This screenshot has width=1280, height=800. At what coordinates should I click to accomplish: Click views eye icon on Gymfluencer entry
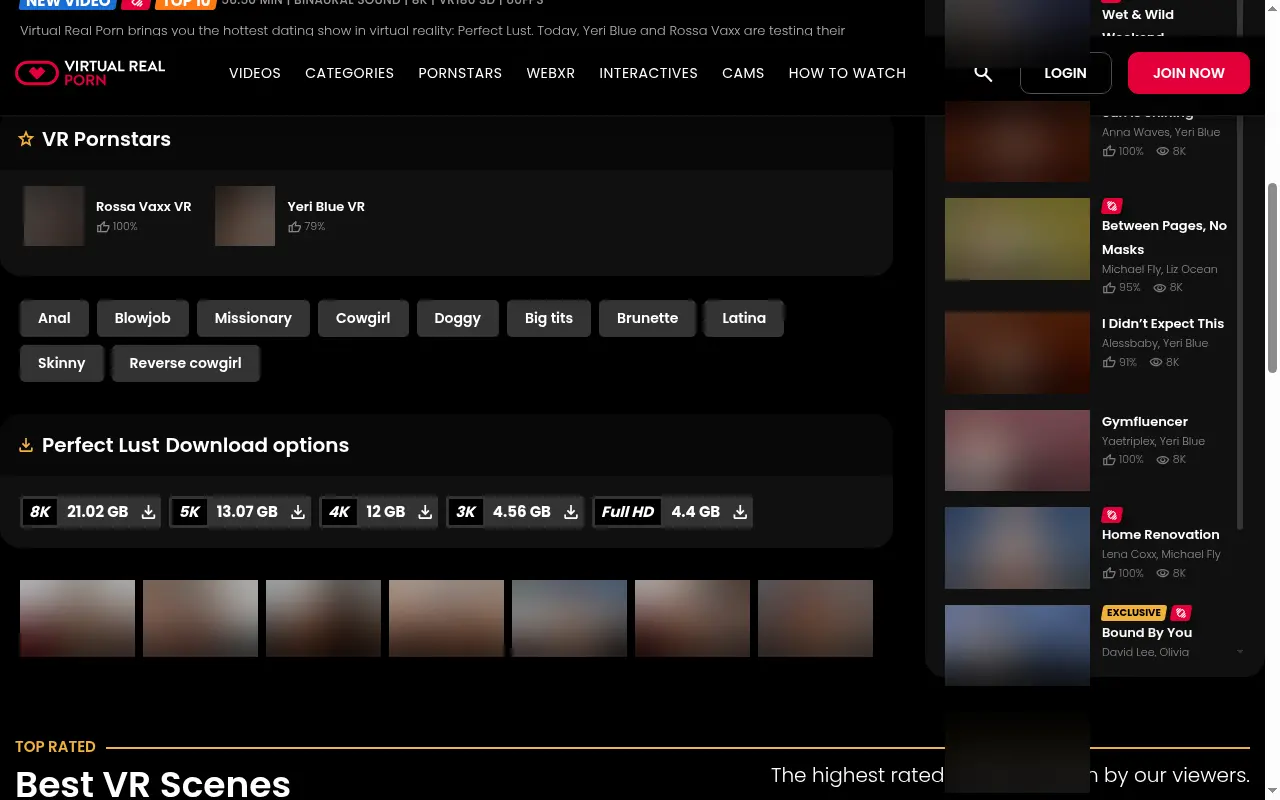coord(1163,460)
